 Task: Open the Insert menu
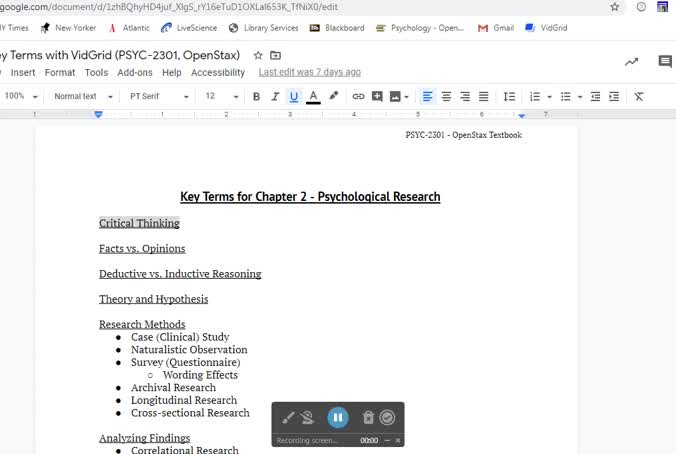coord(23,72)
